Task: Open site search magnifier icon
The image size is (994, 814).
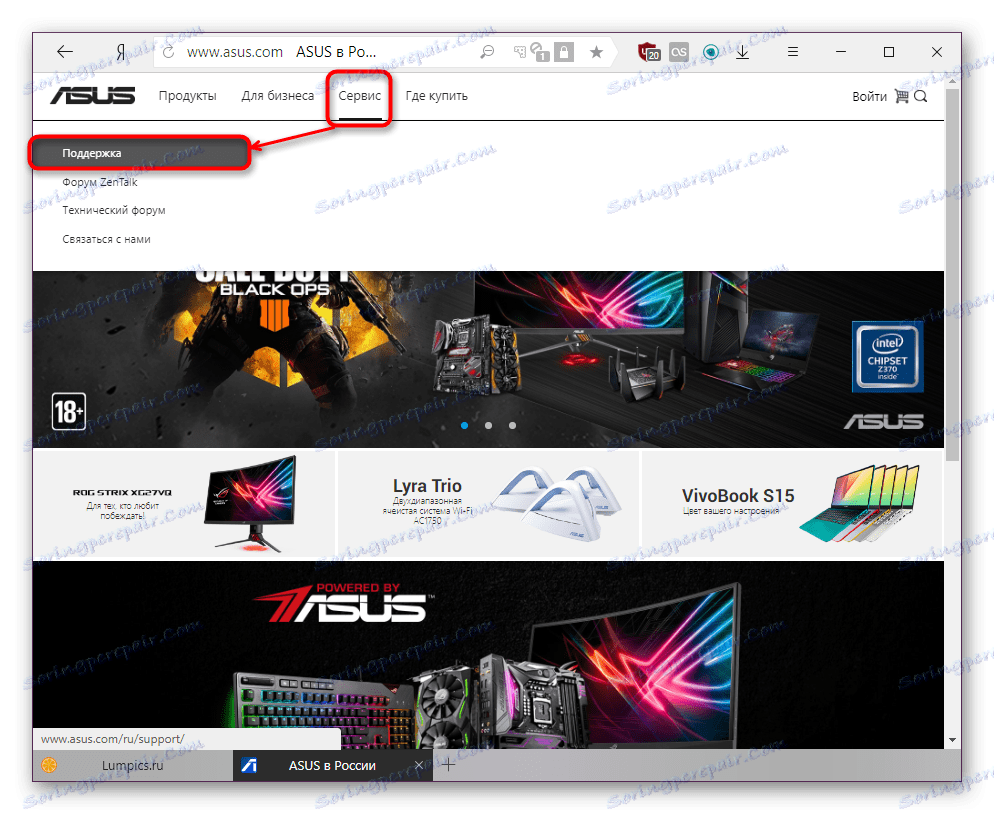Action: coord(921,96)
